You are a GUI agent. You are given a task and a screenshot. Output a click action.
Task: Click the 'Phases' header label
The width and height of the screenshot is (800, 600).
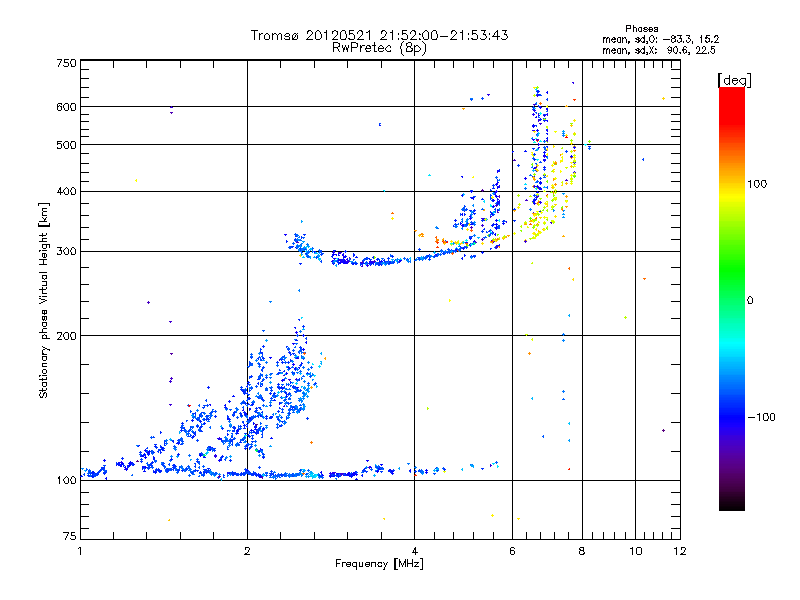[641, 29]
